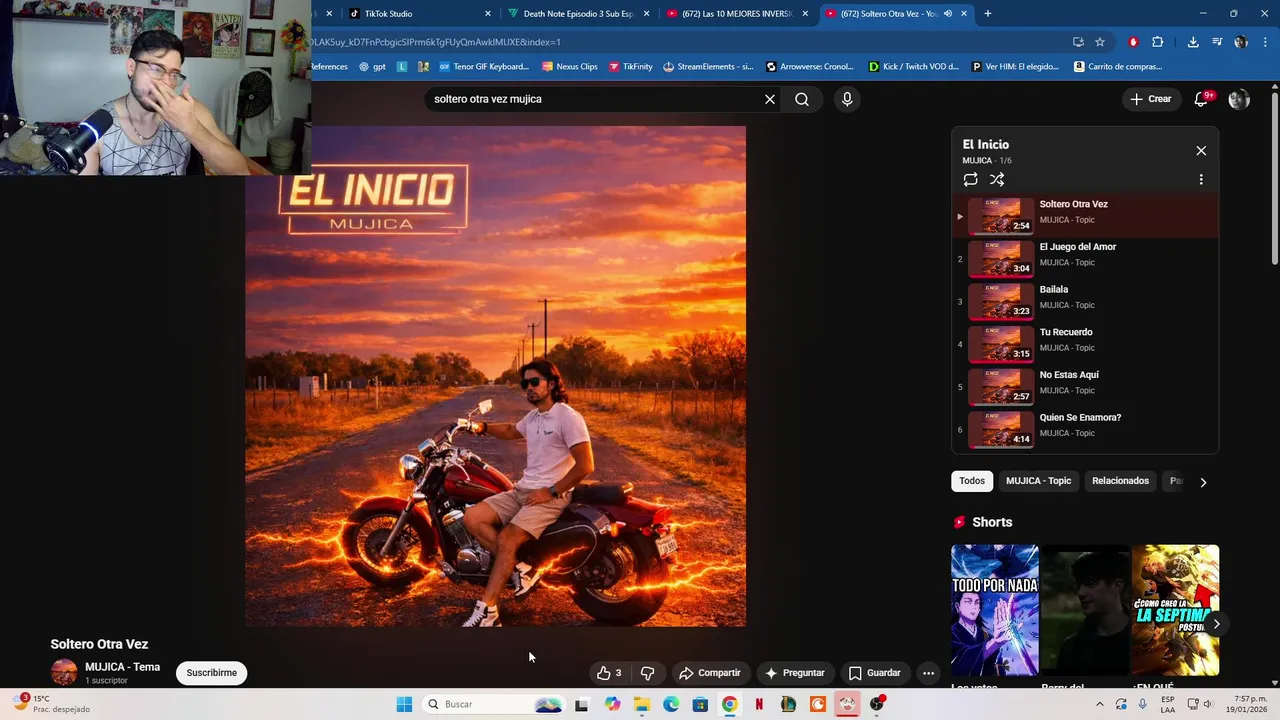
Task: Subscribe using the Suscribirme button
Action: tap(211, 673)
